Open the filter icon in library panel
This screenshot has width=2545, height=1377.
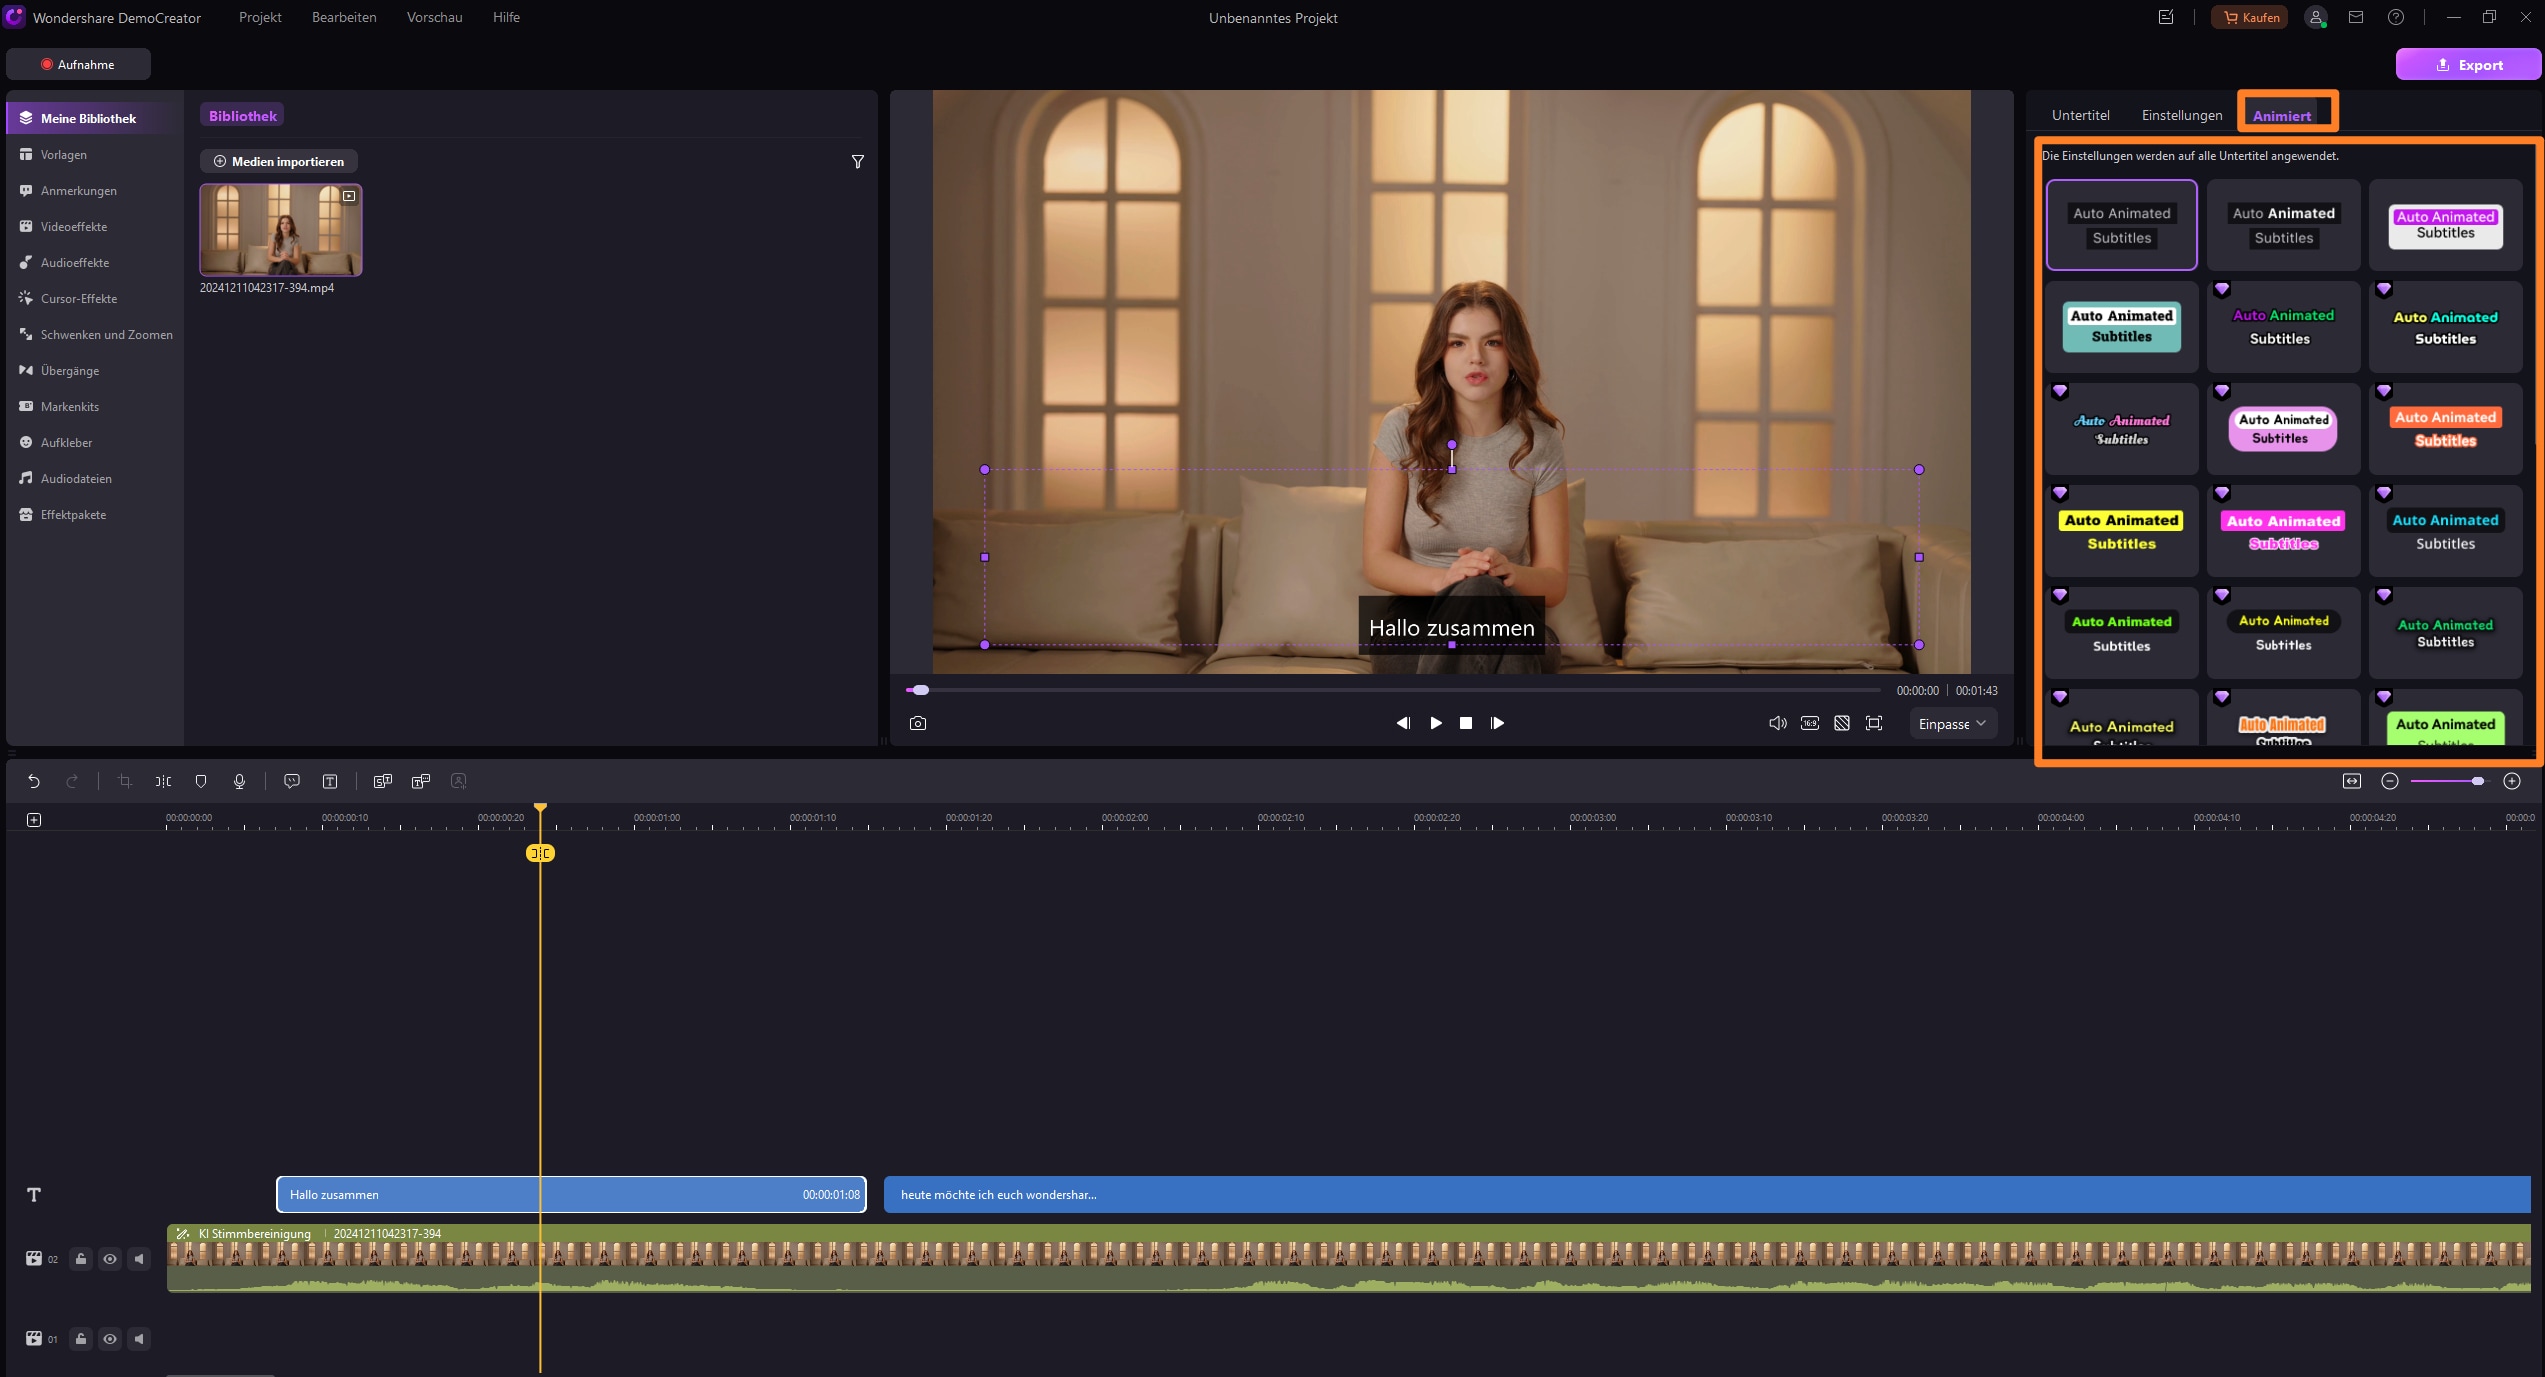point(857,162)
